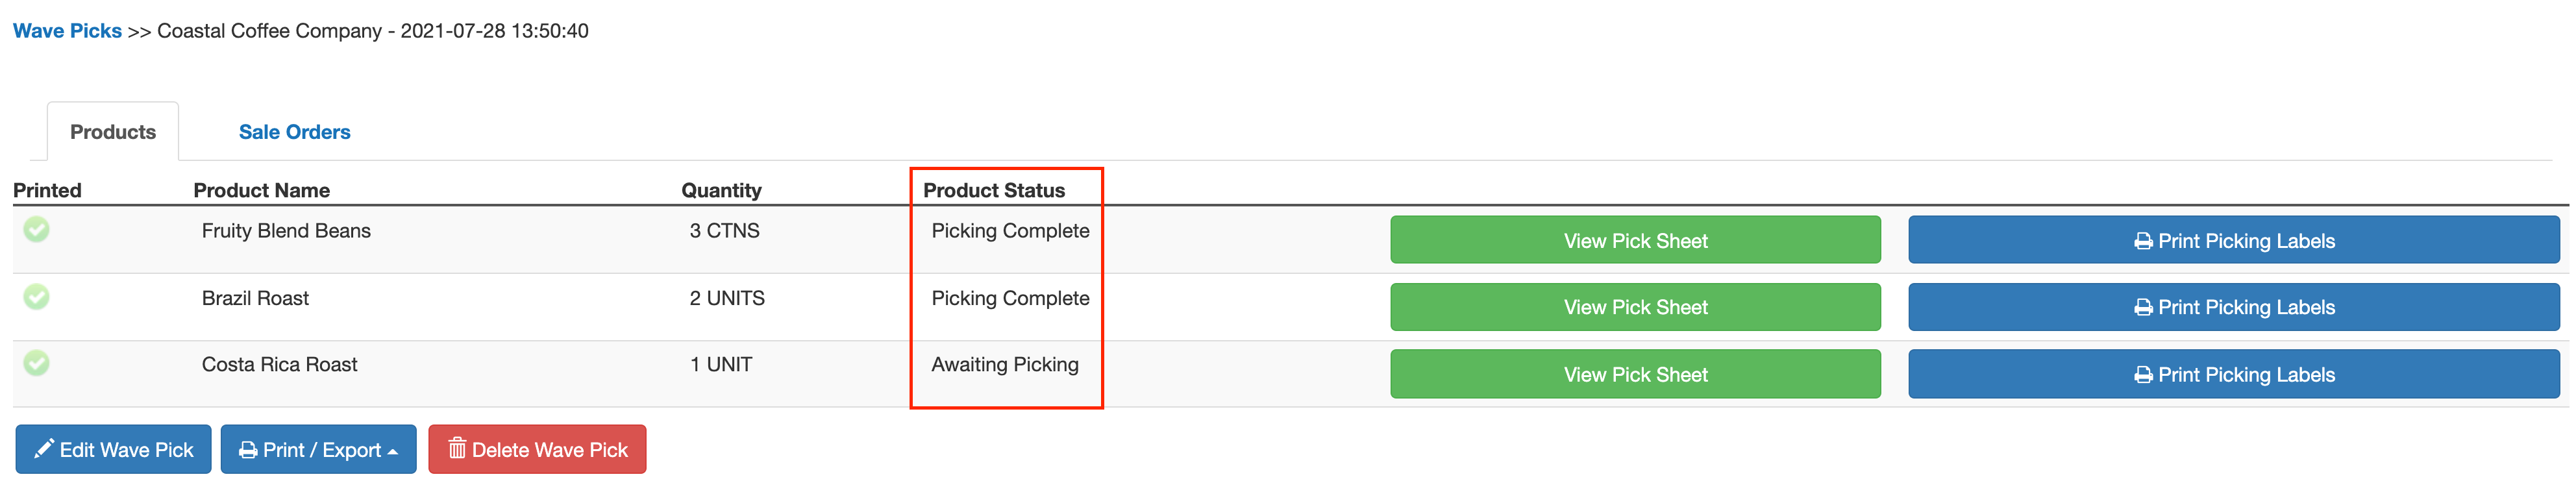The width and height of the screenshot is (2576, 492).
Task: Switch to the Sale Orders tab
Action: pyautogui.click(x=294, y=132)
